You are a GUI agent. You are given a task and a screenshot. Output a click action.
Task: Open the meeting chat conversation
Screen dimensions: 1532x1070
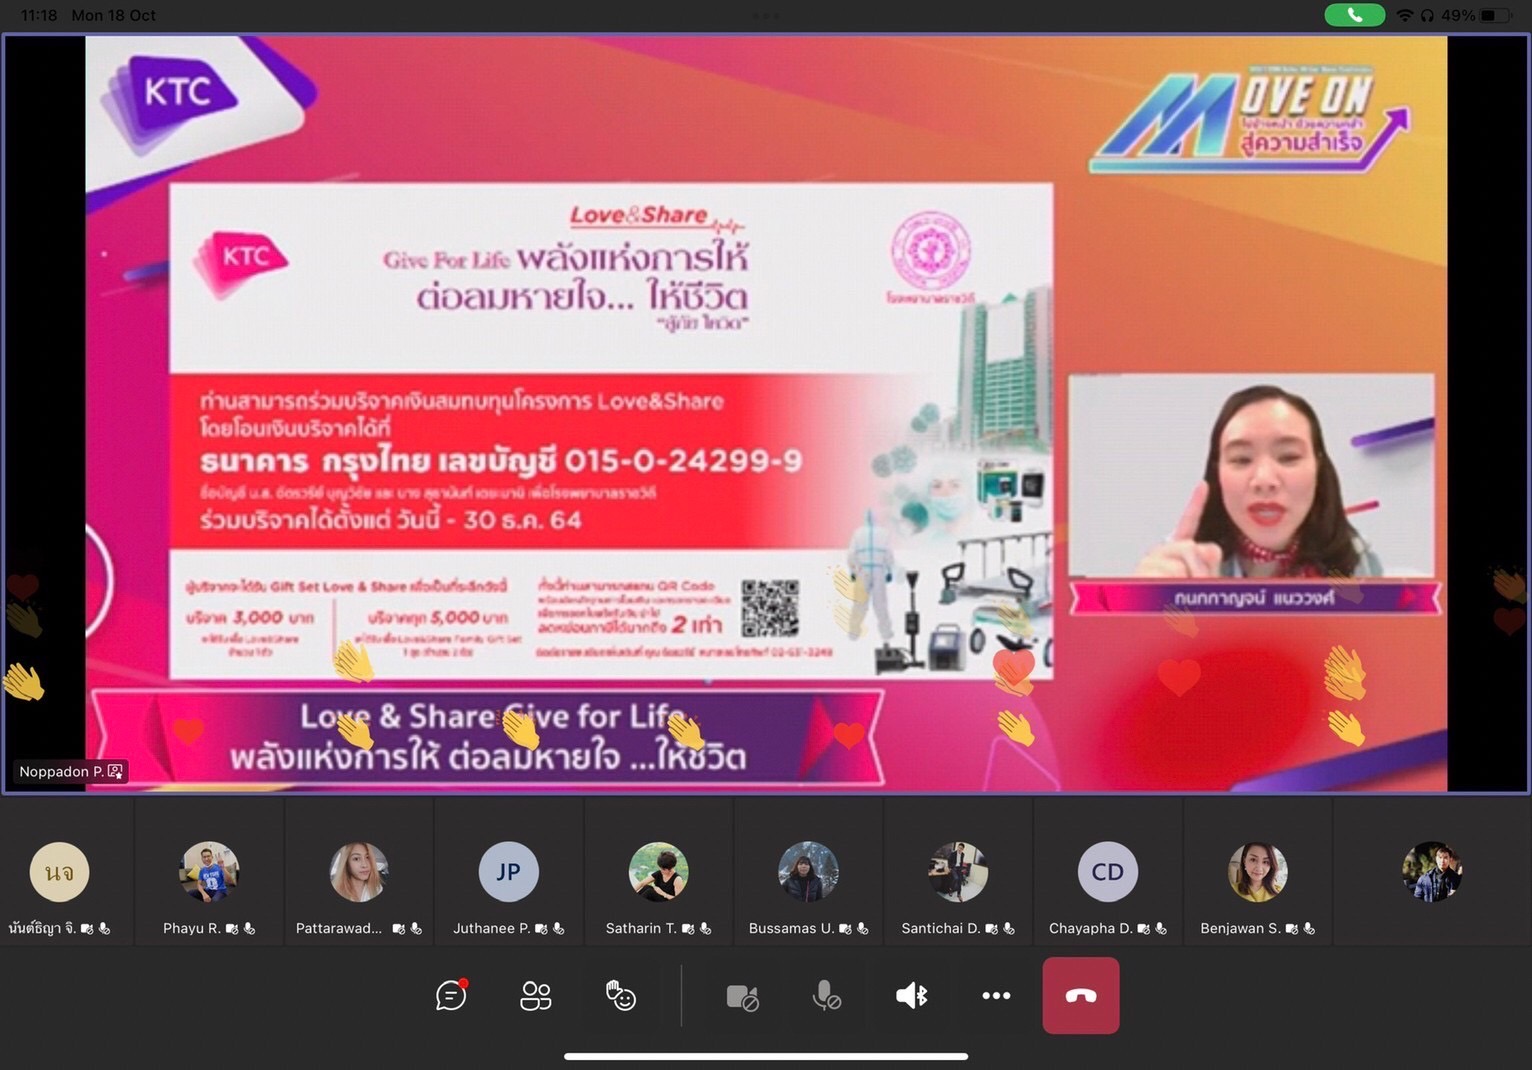coord(451,996)
